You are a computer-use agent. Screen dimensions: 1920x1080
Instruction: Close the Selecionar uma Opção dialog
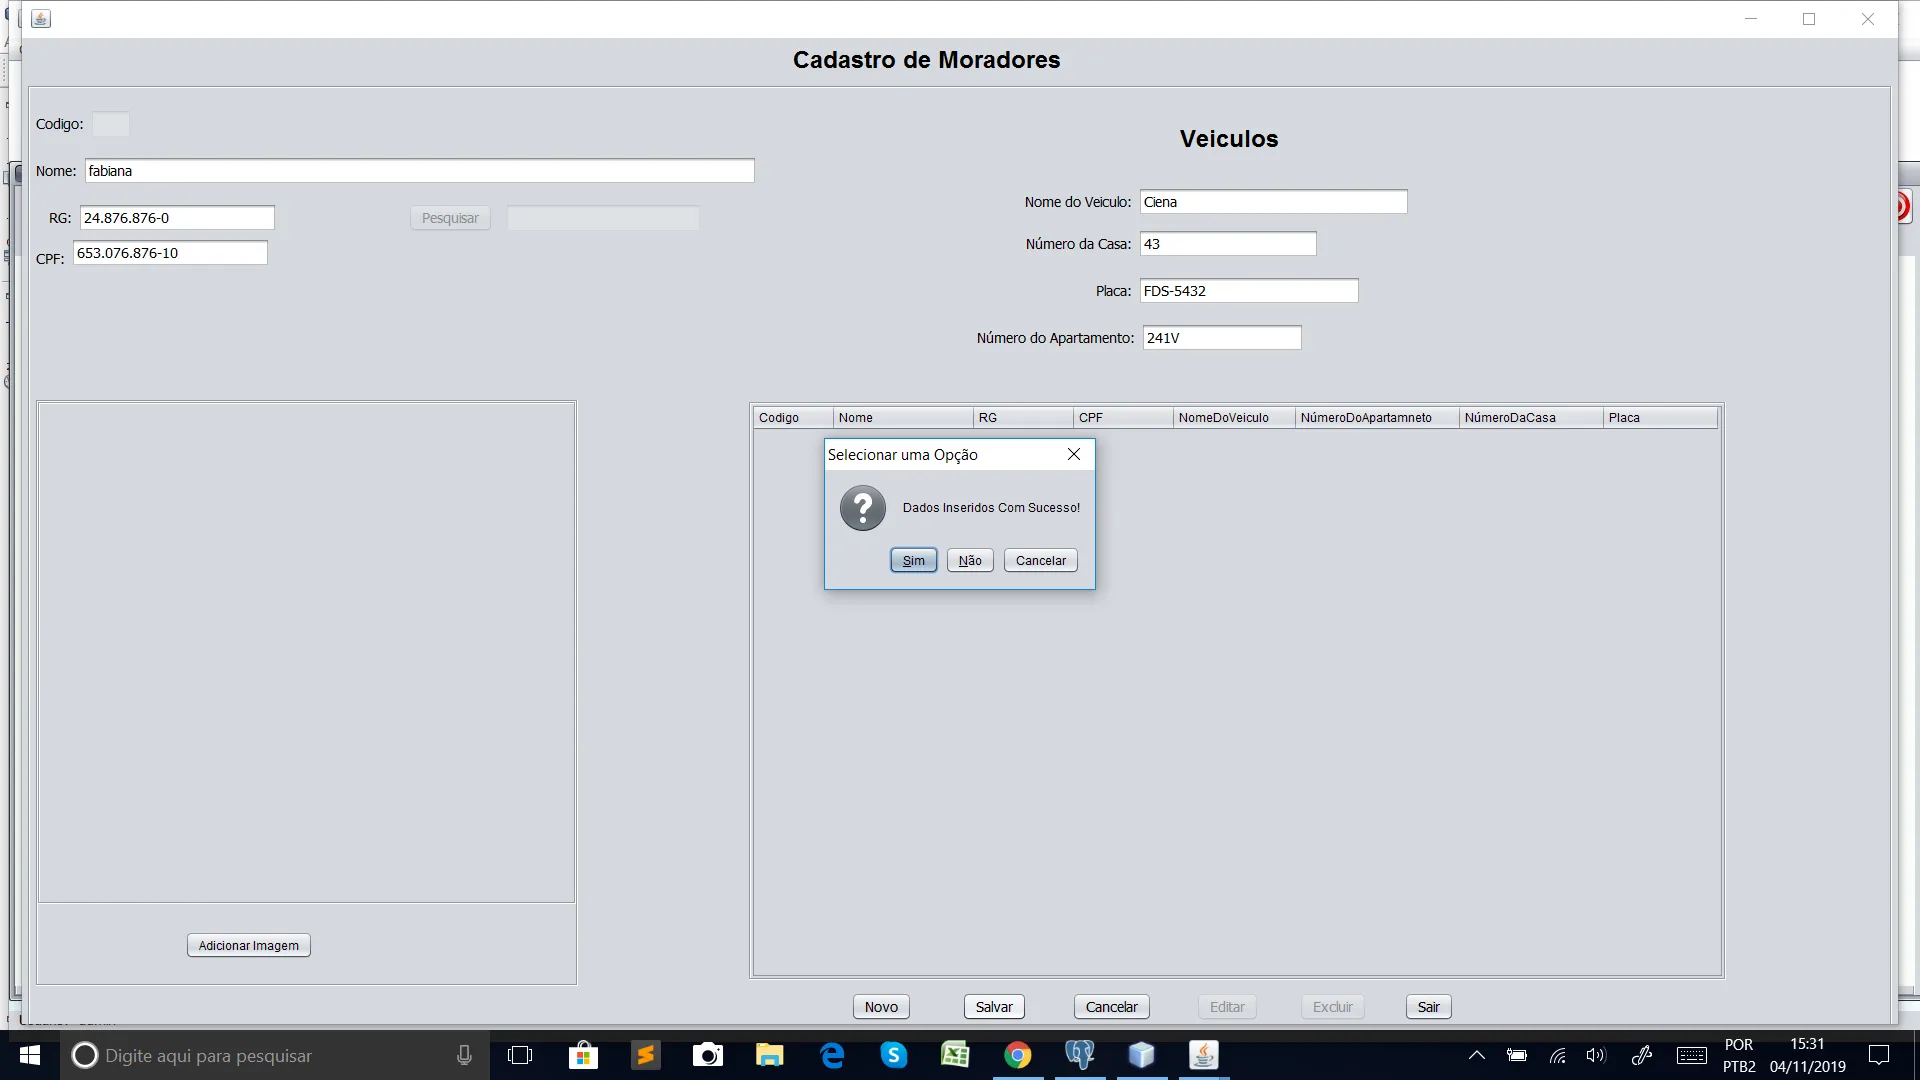click(x=1074, y=454)
